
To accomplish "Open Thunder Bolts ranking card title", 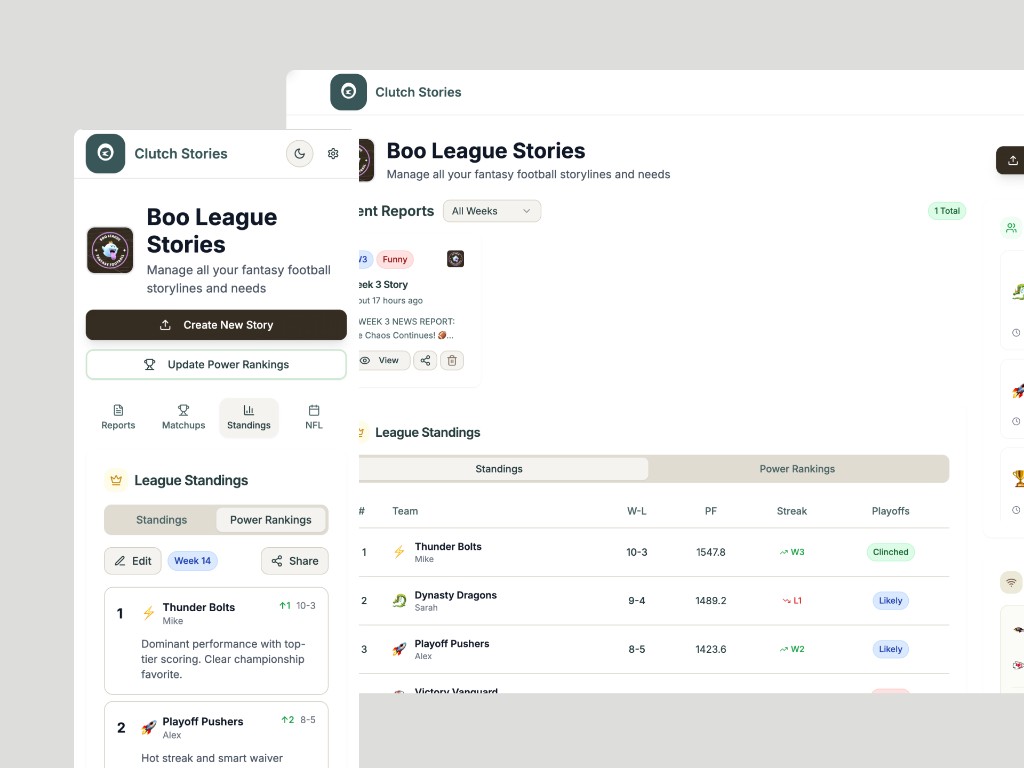I will [199, 607].
